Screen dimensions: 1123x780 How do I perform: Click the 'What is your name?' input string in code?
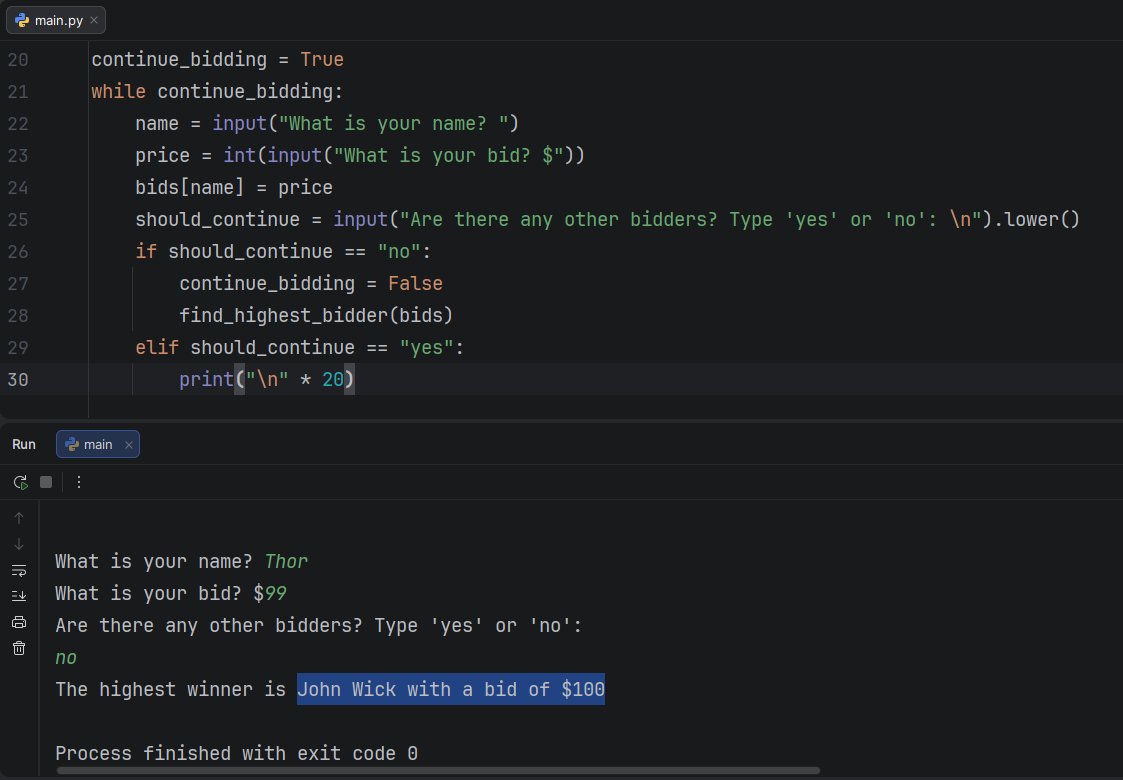pyautogui.click(x=393, y=123)
